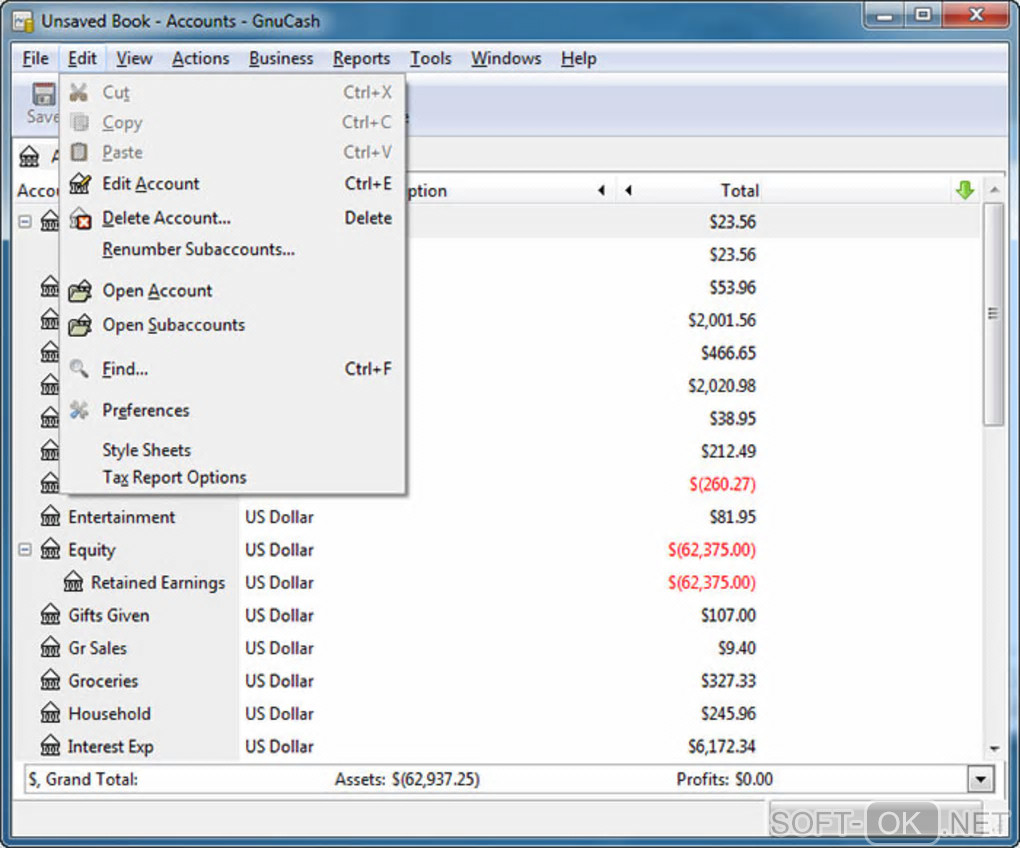The image size is (1020, 848).
Task: Click the Open Subaccounts folder icon
Action: [80, 325]
